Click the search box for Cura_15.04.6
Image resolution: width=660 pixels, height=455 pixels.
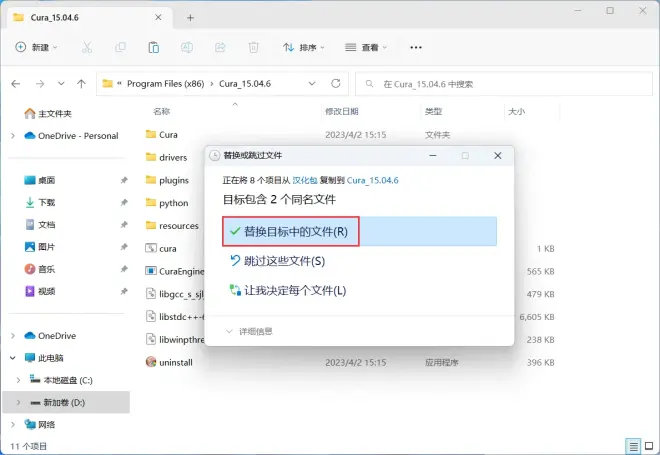coord(504,84)
